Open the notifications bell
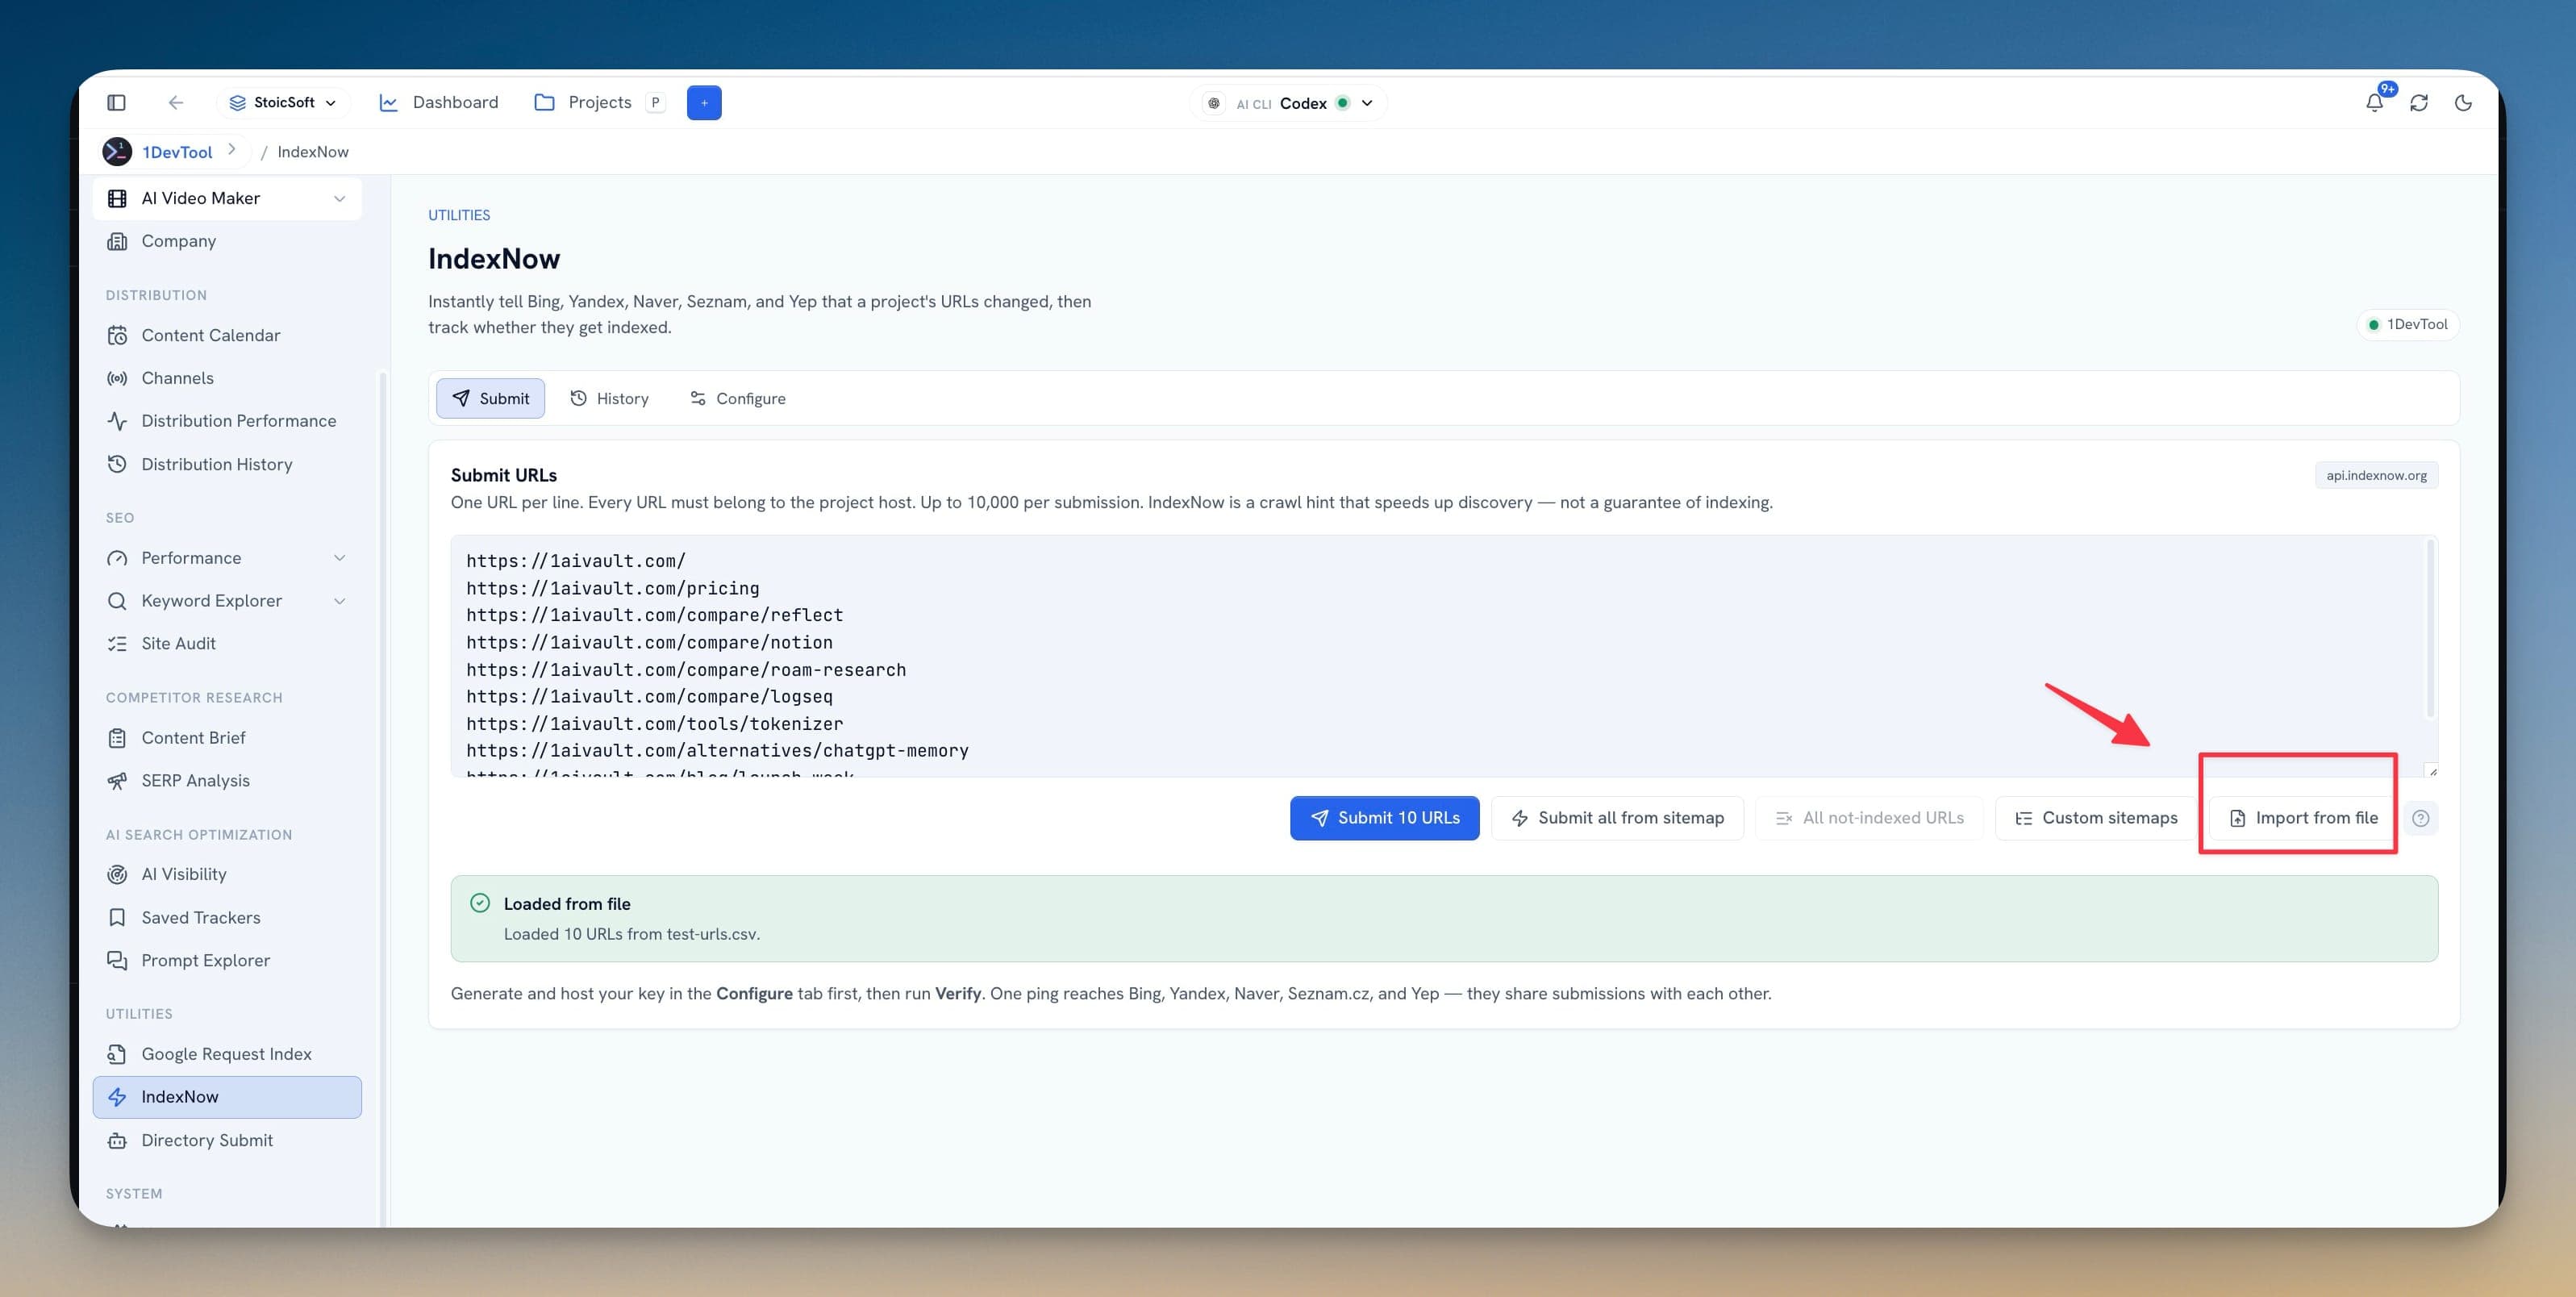This screenshot has height=1297, width=2576. pos(2374,102)
